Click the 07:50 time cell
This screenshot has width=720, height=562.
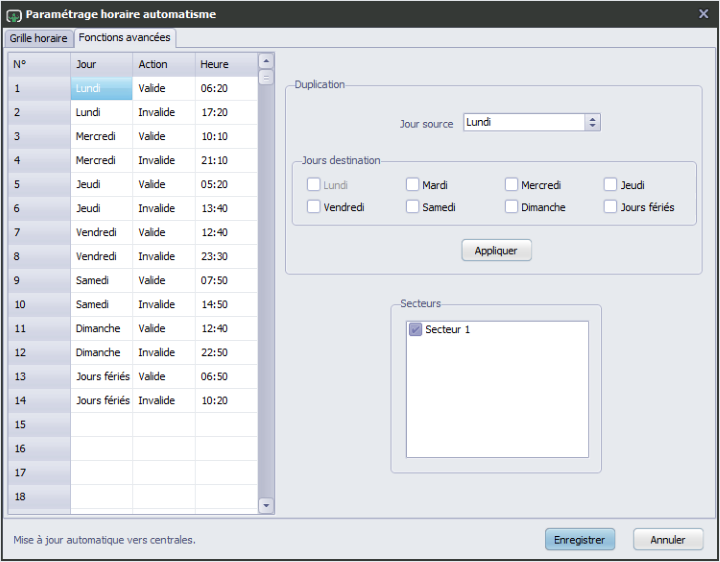coord(226,280)
